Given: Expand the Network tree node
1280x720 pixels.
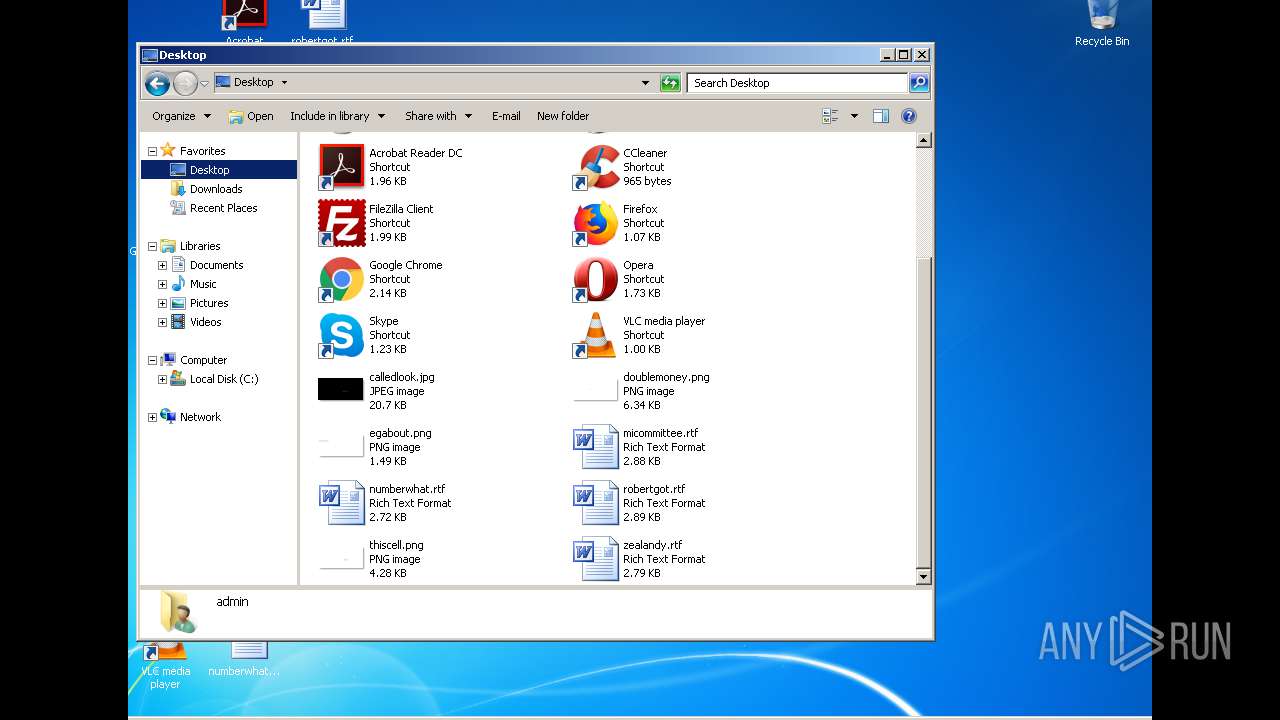Looking at the screenshot, I should tap(152, 417).
